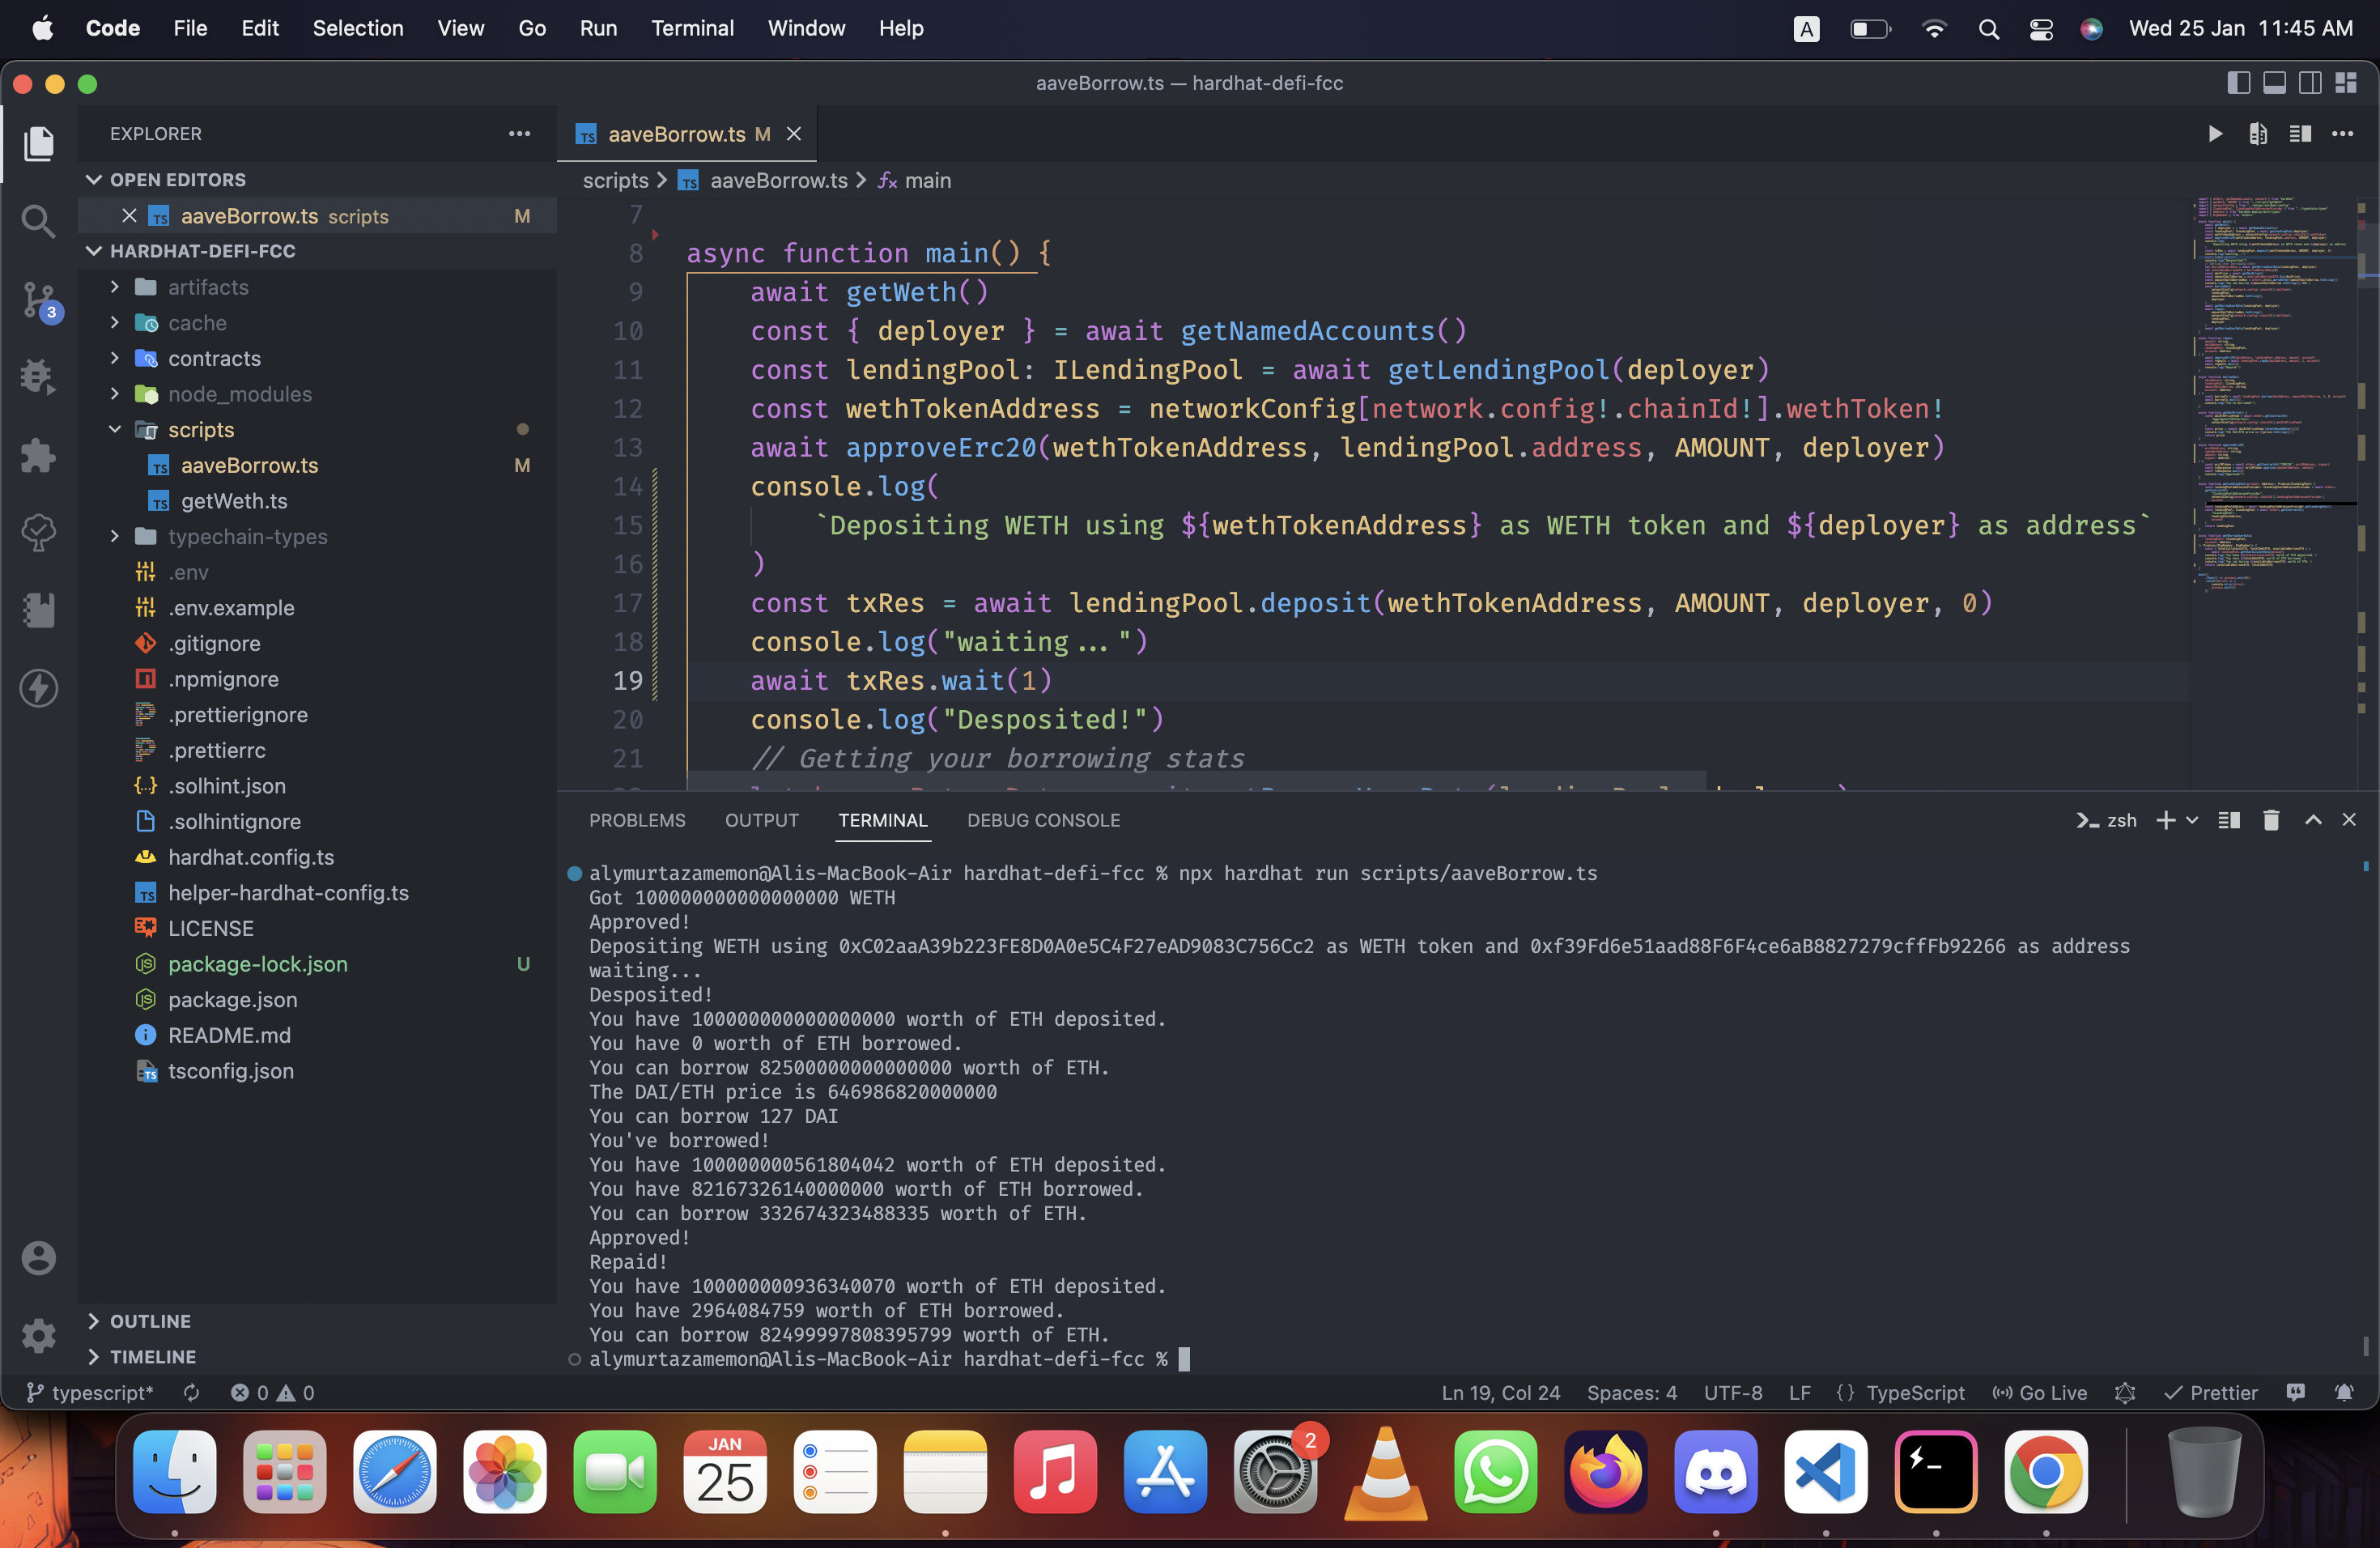
Task: Open the Manage gear in activity bar
Action: [x=39, y=1334]
